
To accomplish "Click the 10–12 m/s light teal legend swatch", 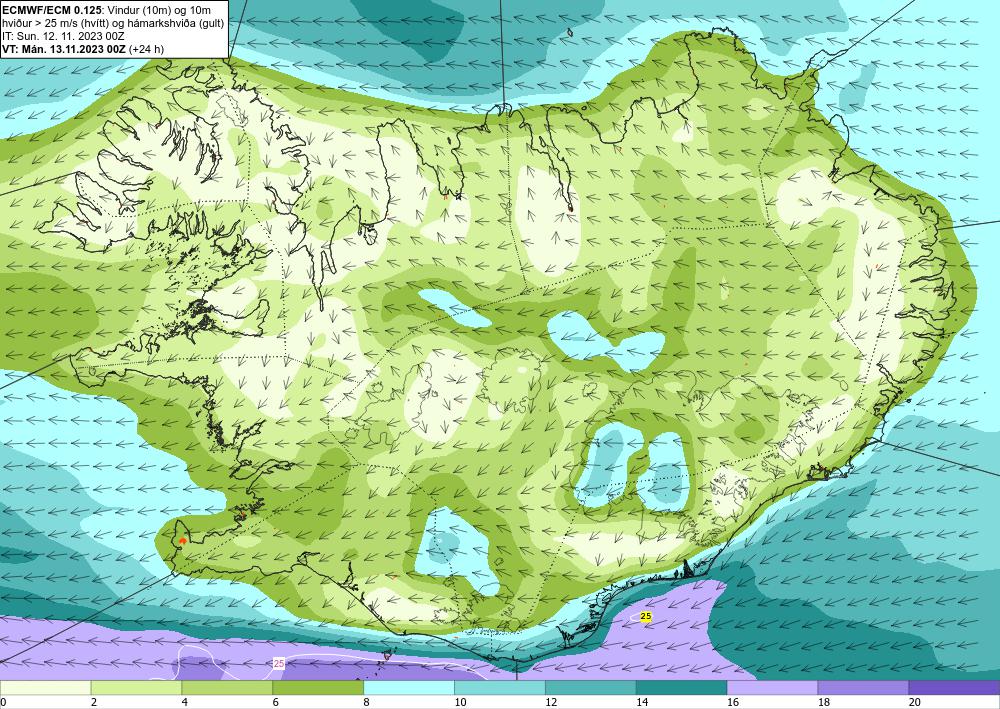I will [499, 688].
